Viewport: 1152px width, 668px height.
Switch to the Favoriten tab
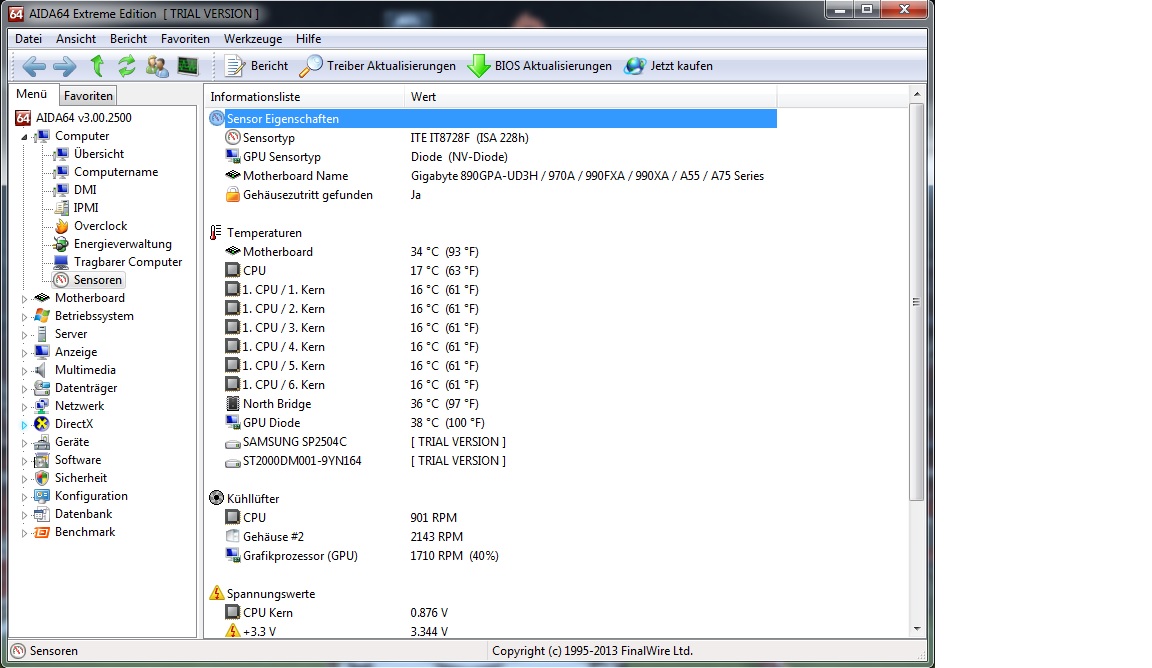pyautogui.click(x=88, y=96)
